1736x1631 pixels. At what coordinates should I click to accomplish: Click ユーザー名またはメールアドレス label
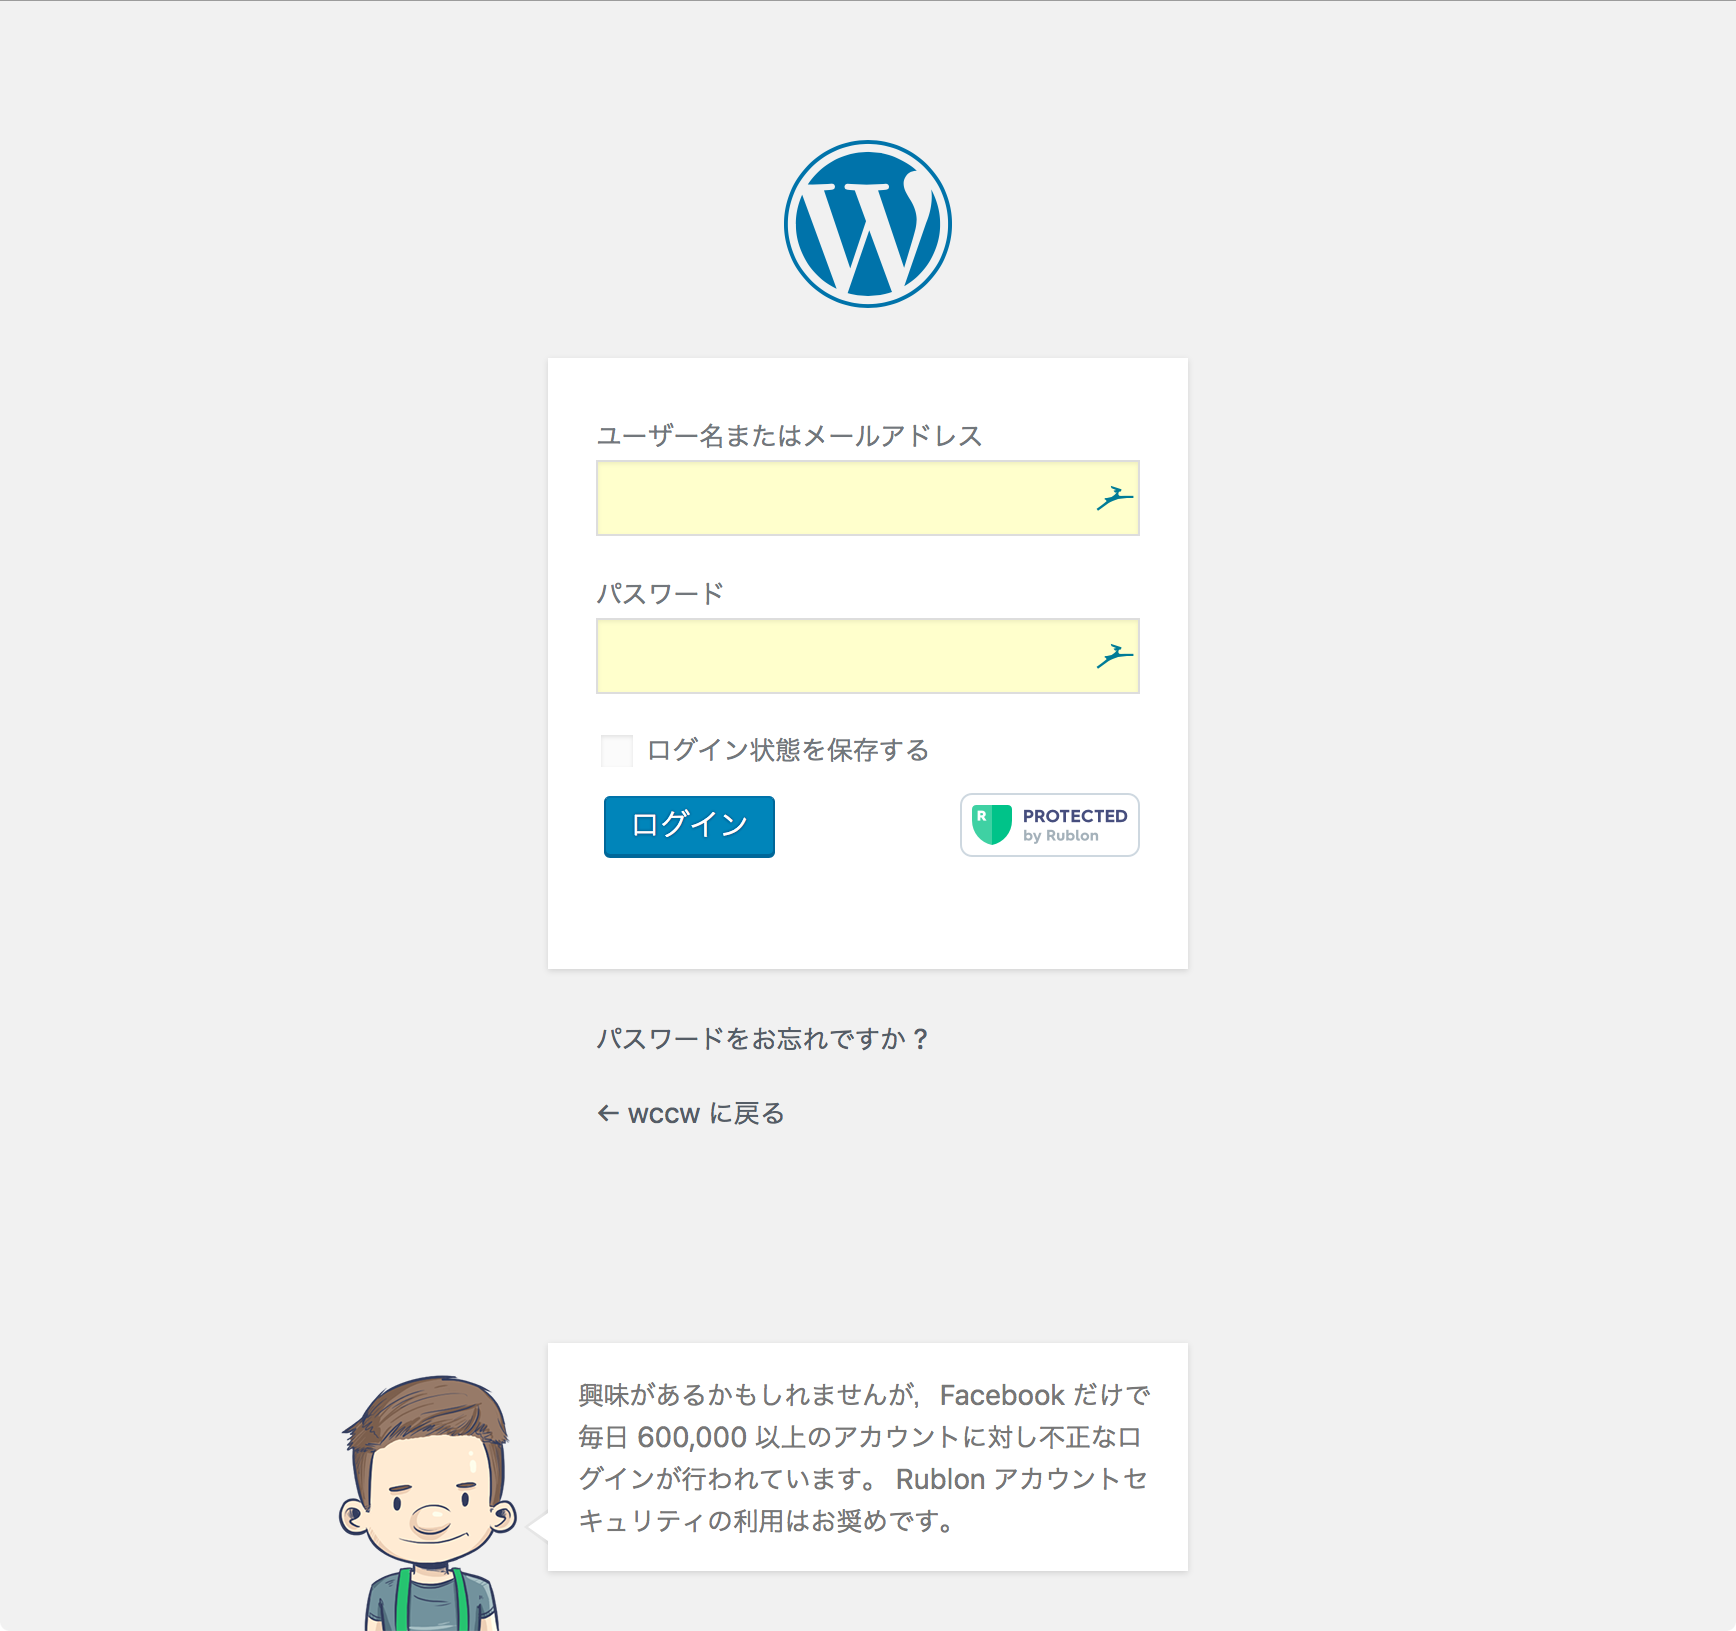[789, 436]
